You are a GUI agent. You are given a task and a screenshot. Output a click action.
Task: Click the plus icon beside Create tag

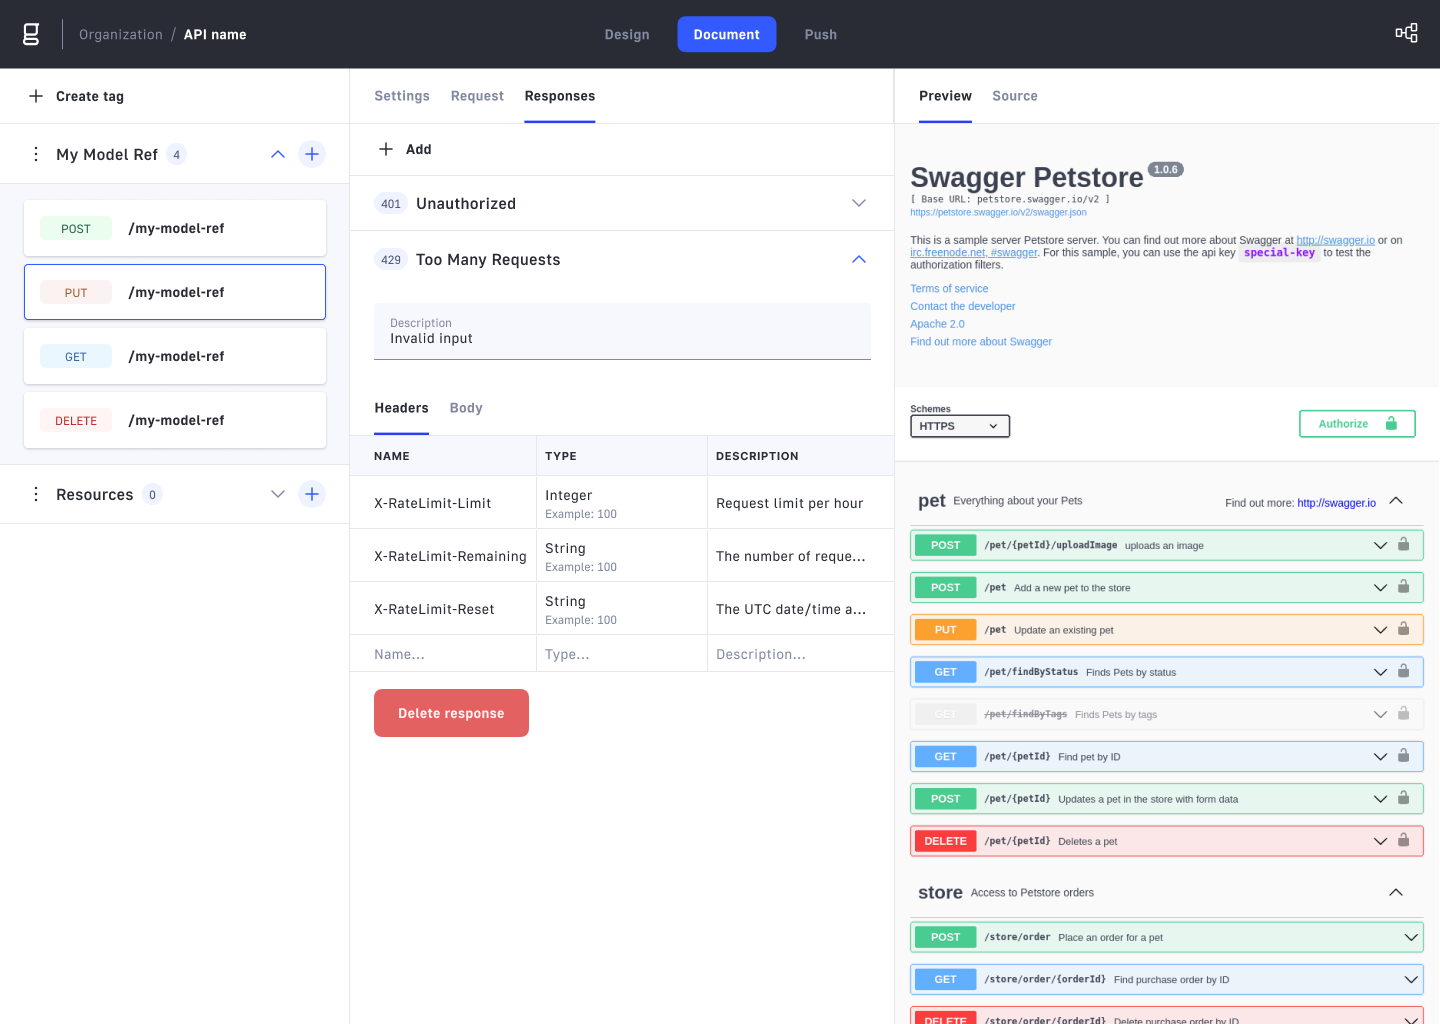point(36,96)
